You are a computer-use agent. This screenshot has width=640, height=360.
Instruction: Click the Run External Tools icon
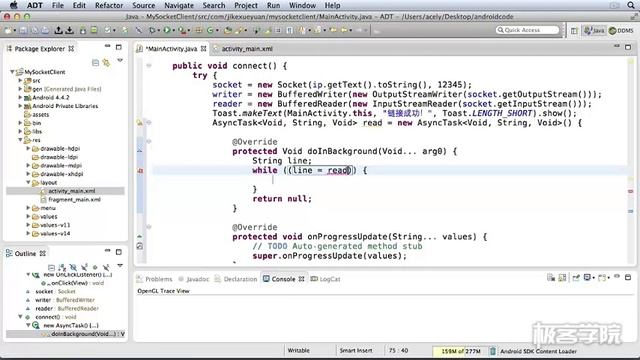(182, 30)
